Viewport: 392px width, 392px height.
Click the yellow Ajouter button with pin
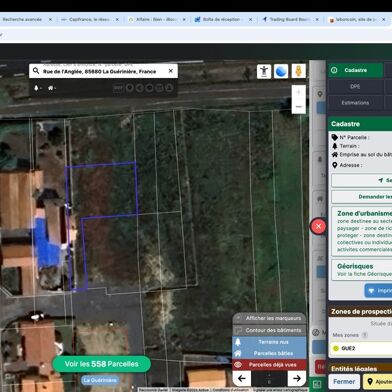click(378, 381)
